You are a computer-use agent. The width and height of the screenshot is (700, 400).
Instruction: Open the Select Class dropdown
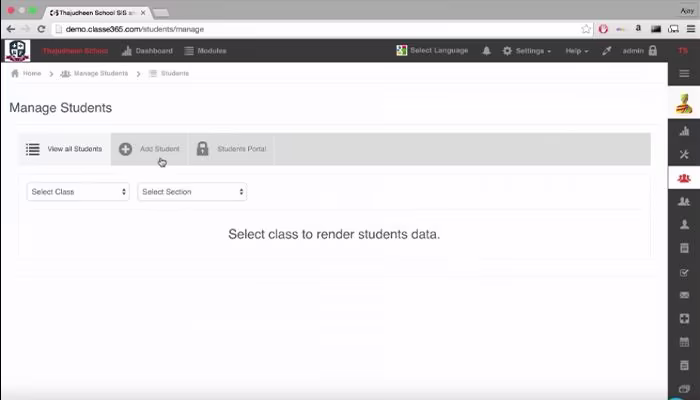click(x=78, y=192)
